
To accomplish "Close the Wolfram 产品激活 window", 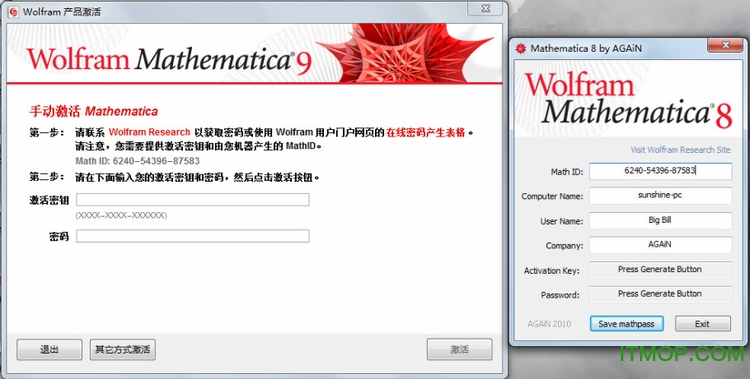I will [x=485, y=8].
